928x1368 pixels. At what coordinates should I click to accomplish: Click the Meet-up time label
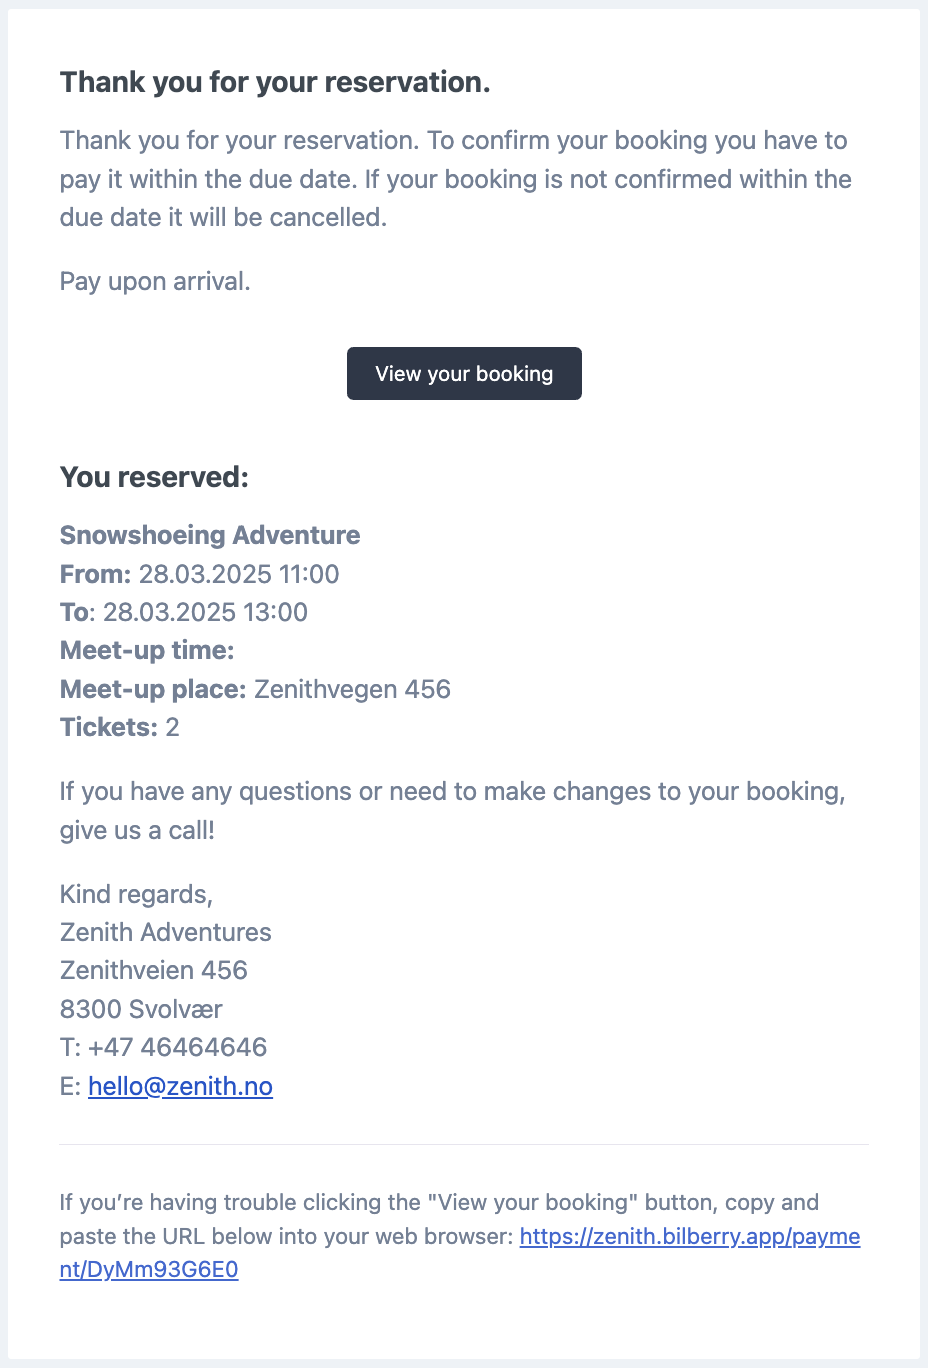click(x=147, y=651)
